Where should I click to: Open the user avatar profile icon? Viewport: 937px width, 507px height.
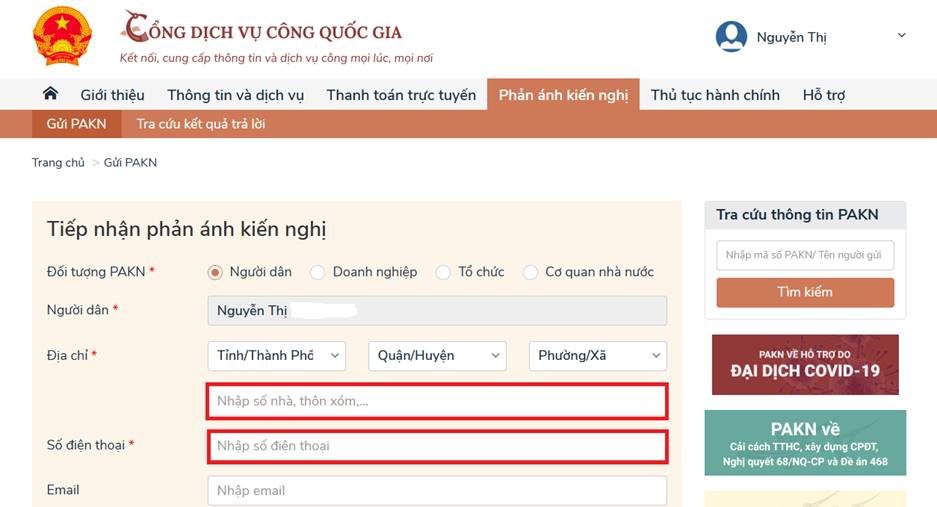(x=731, y=36)
